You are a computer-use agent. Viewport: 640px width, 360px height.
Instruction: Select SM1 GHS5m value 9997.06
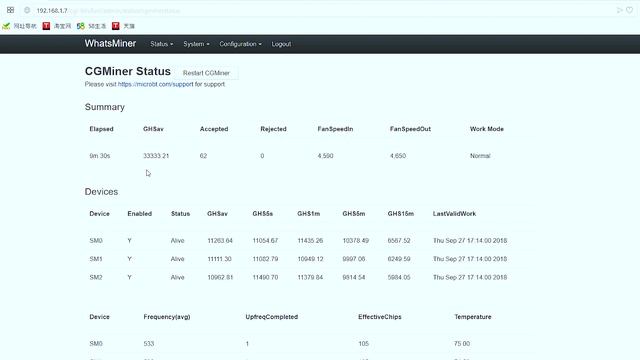(354, 259)
